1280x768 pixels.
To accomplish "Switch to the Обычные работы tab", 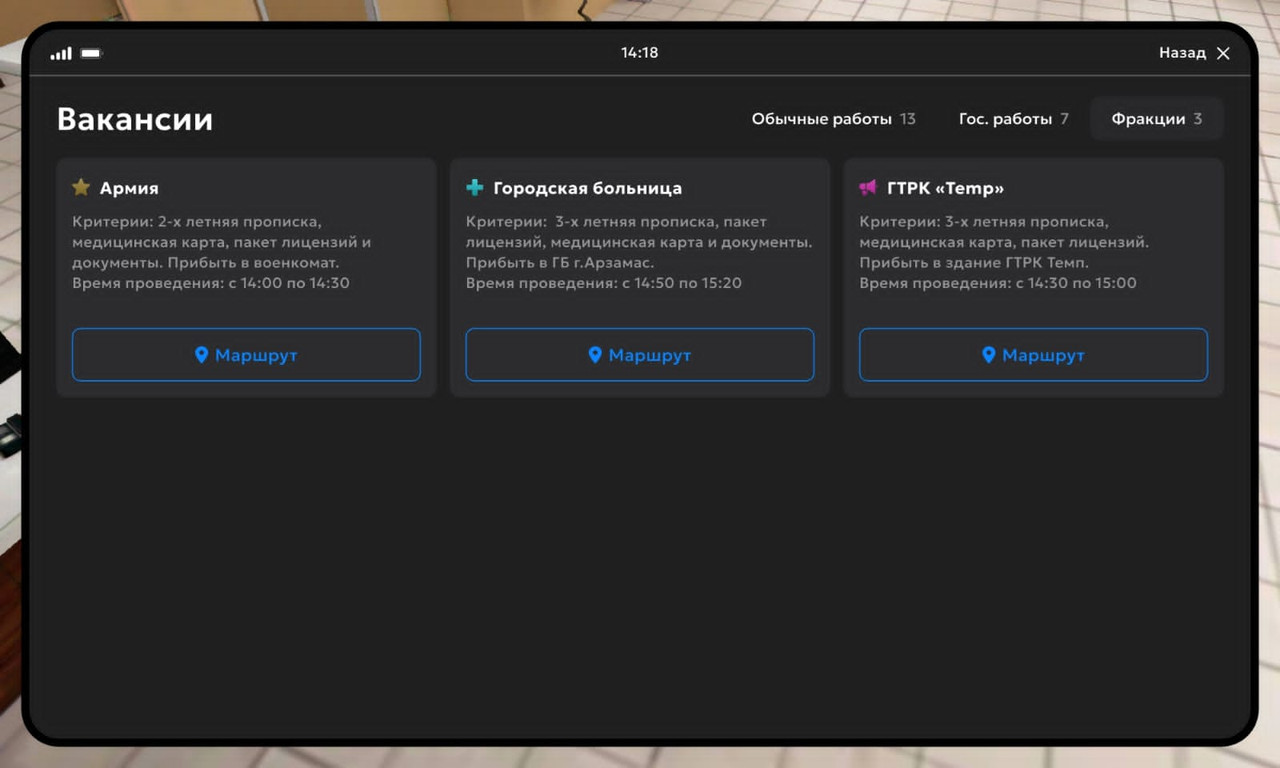I will coord(833,119).
